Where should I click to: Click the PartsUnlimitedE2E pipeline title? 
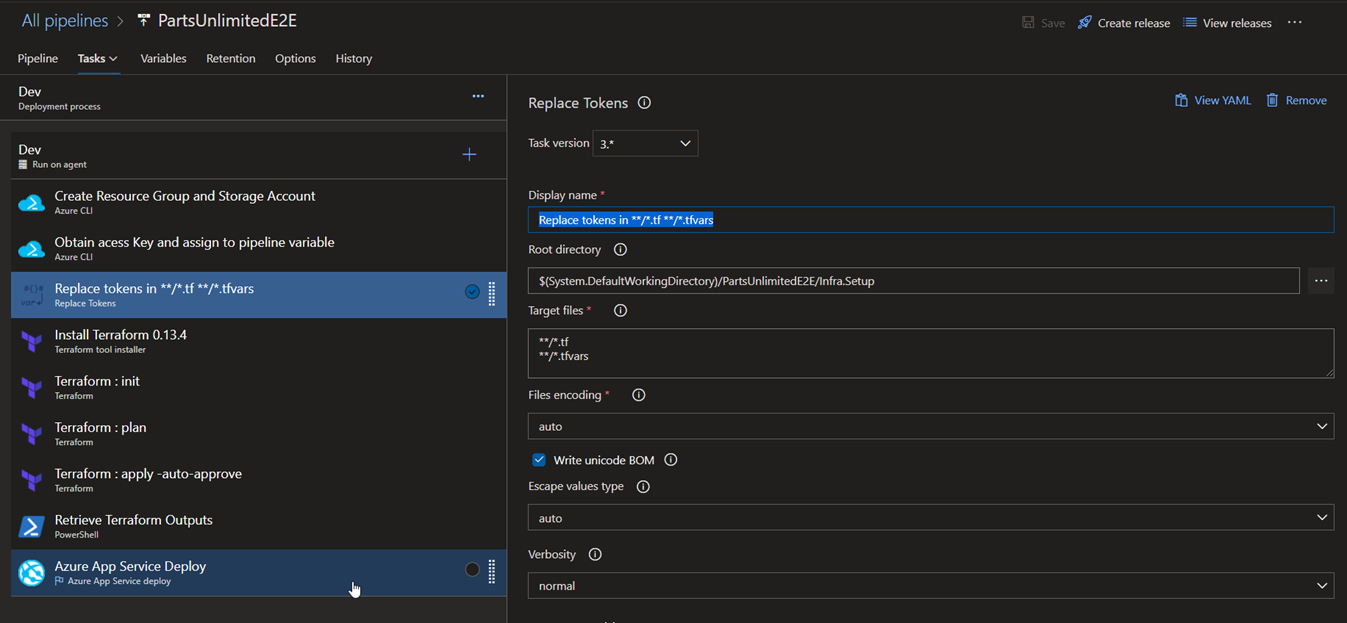(227, 21)
